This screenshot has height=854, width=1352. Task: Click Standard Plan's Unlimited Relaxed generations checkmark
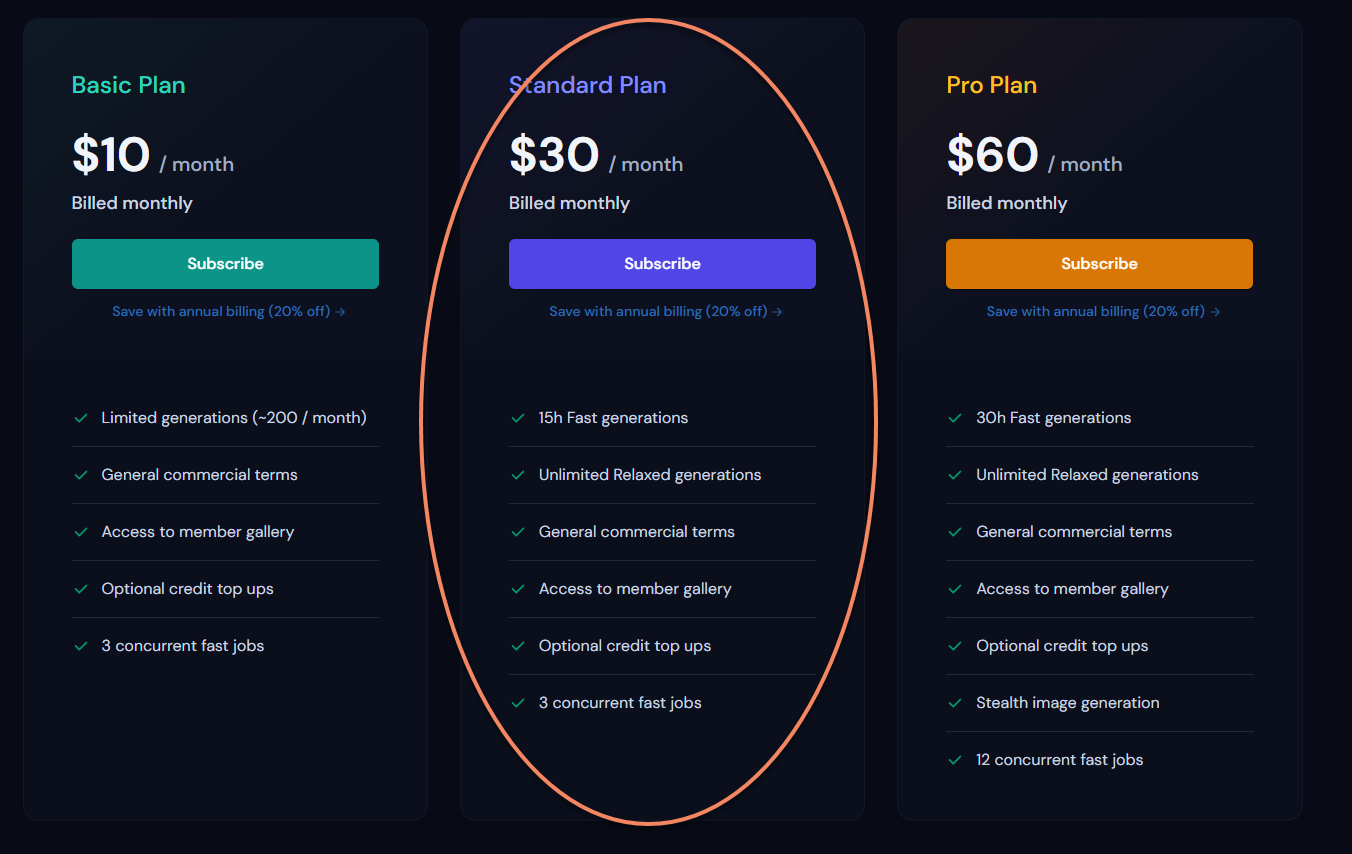518,475
